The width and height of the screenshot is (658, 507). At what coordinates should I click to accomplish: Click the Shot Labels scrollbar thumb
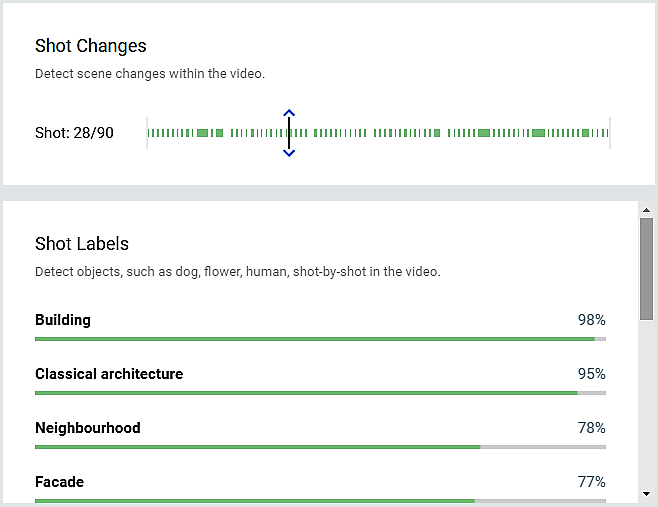[x=646, y=268]
